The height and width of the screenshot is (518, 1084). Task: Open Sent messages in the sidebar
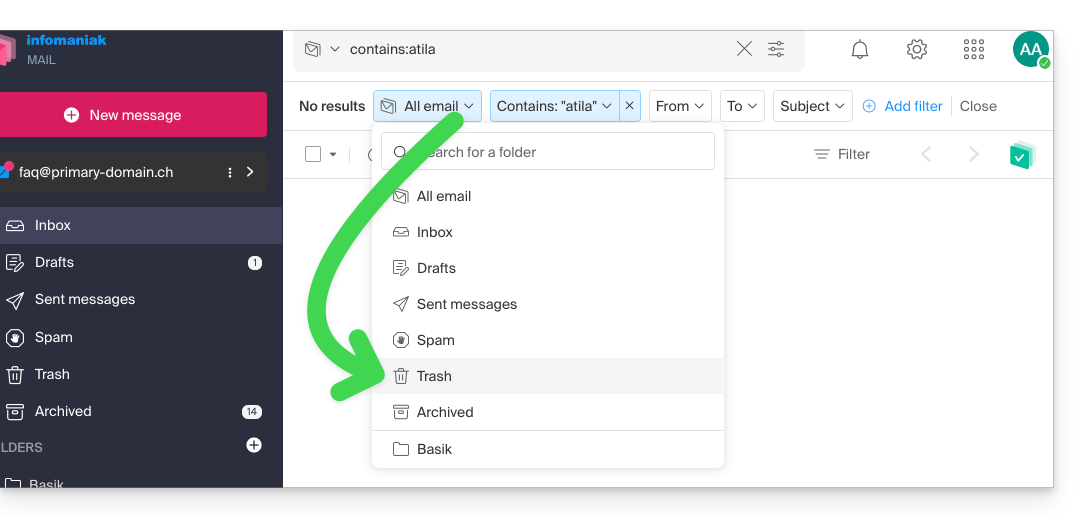(x=84, y=299)
